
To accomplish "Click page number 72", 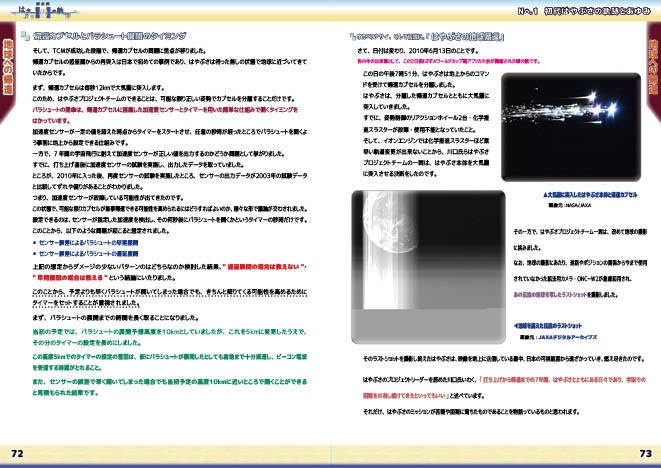I will coord(17,453).
